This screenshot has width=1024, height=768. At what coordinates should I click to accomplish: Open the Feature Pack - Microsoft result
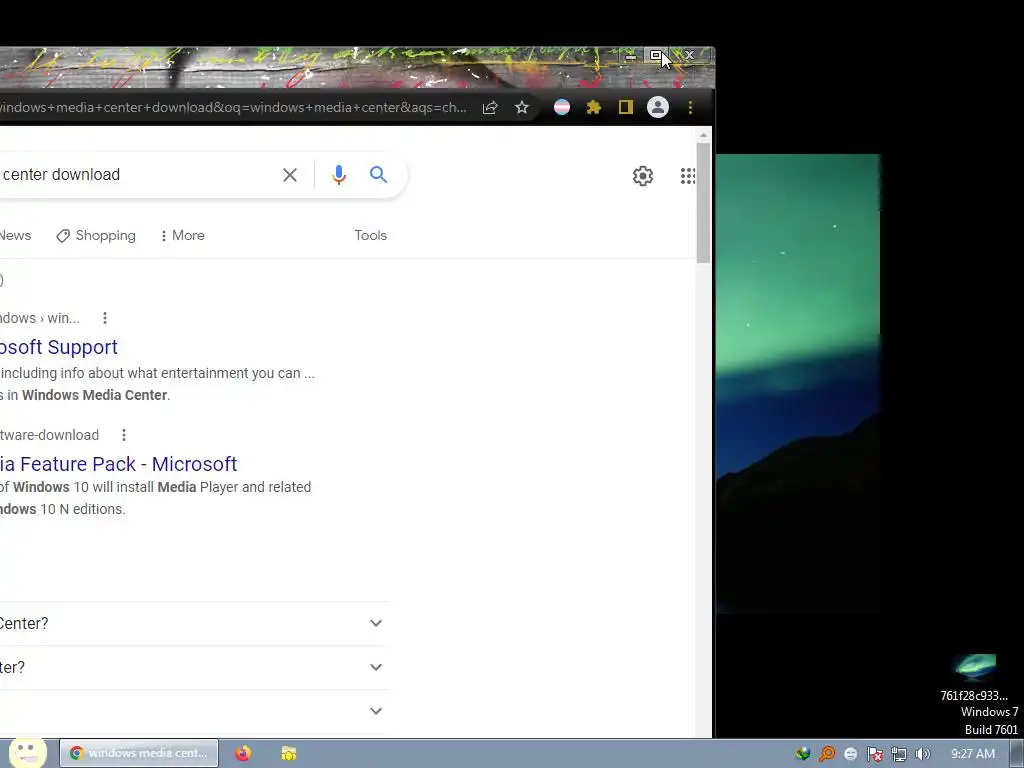[x=118, y=464]
